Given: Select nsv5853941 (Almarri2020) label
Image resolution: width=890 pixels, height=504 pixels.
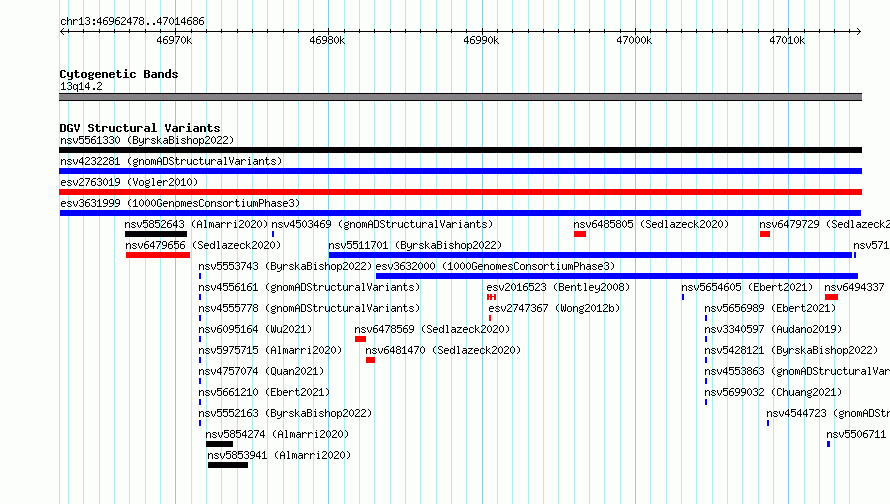Looking at the screenshot, I should 279,455.
